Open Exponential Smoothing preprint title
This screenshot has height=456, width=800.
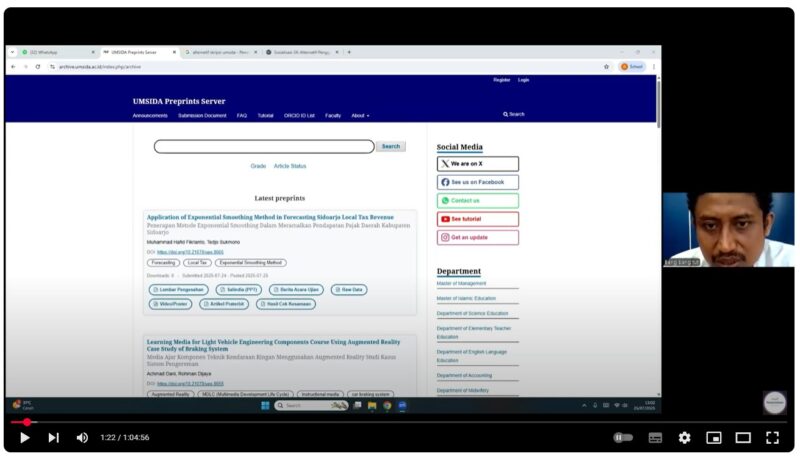(270, 217)
